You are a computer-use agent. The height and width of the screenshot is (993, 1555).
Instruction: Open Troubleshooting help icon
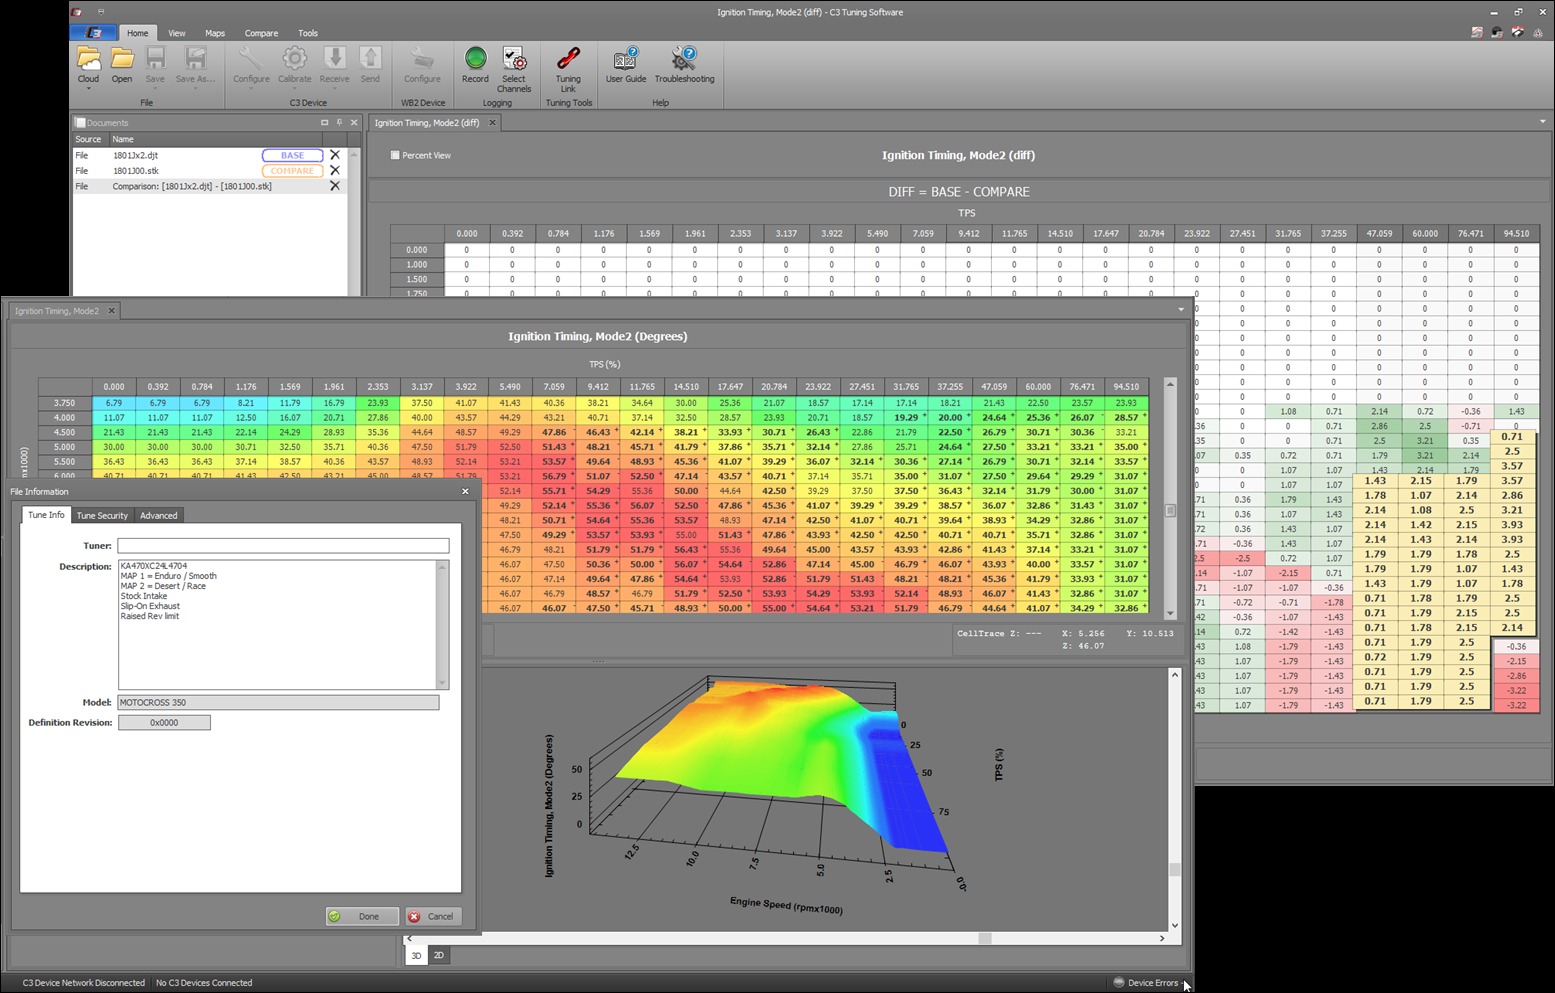684,59
